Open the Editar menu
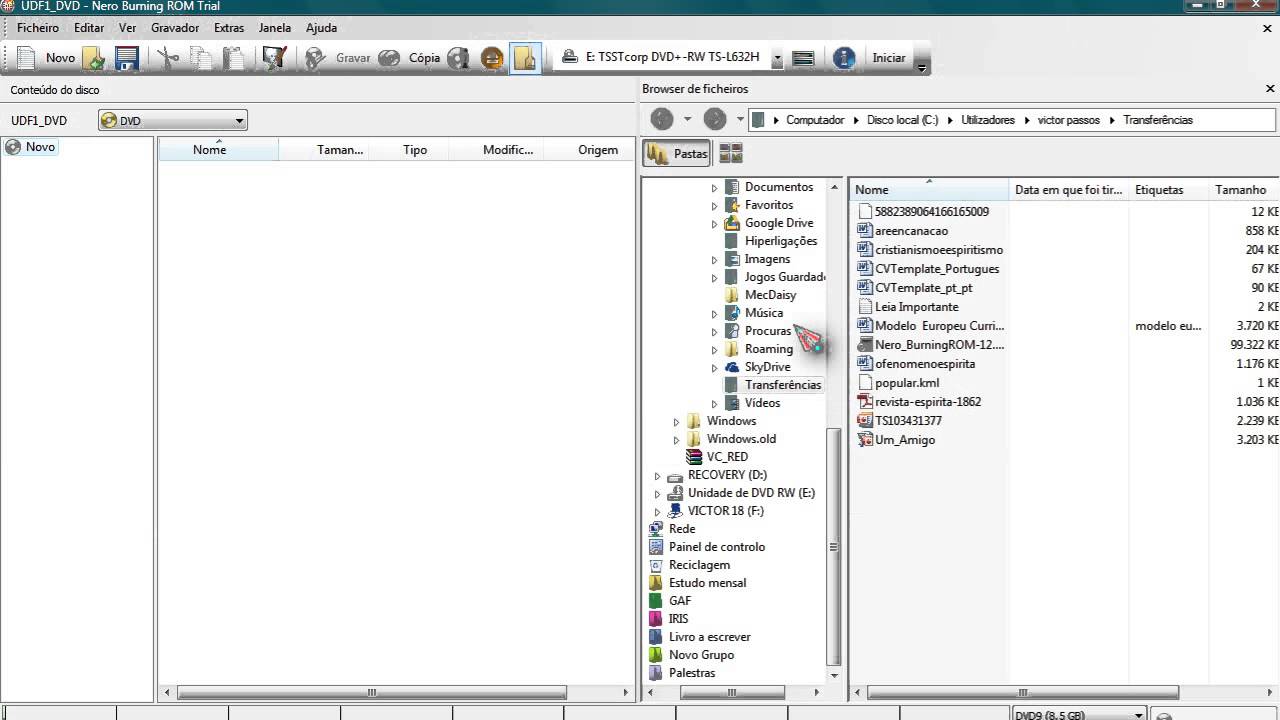 [x=89, y=28]
